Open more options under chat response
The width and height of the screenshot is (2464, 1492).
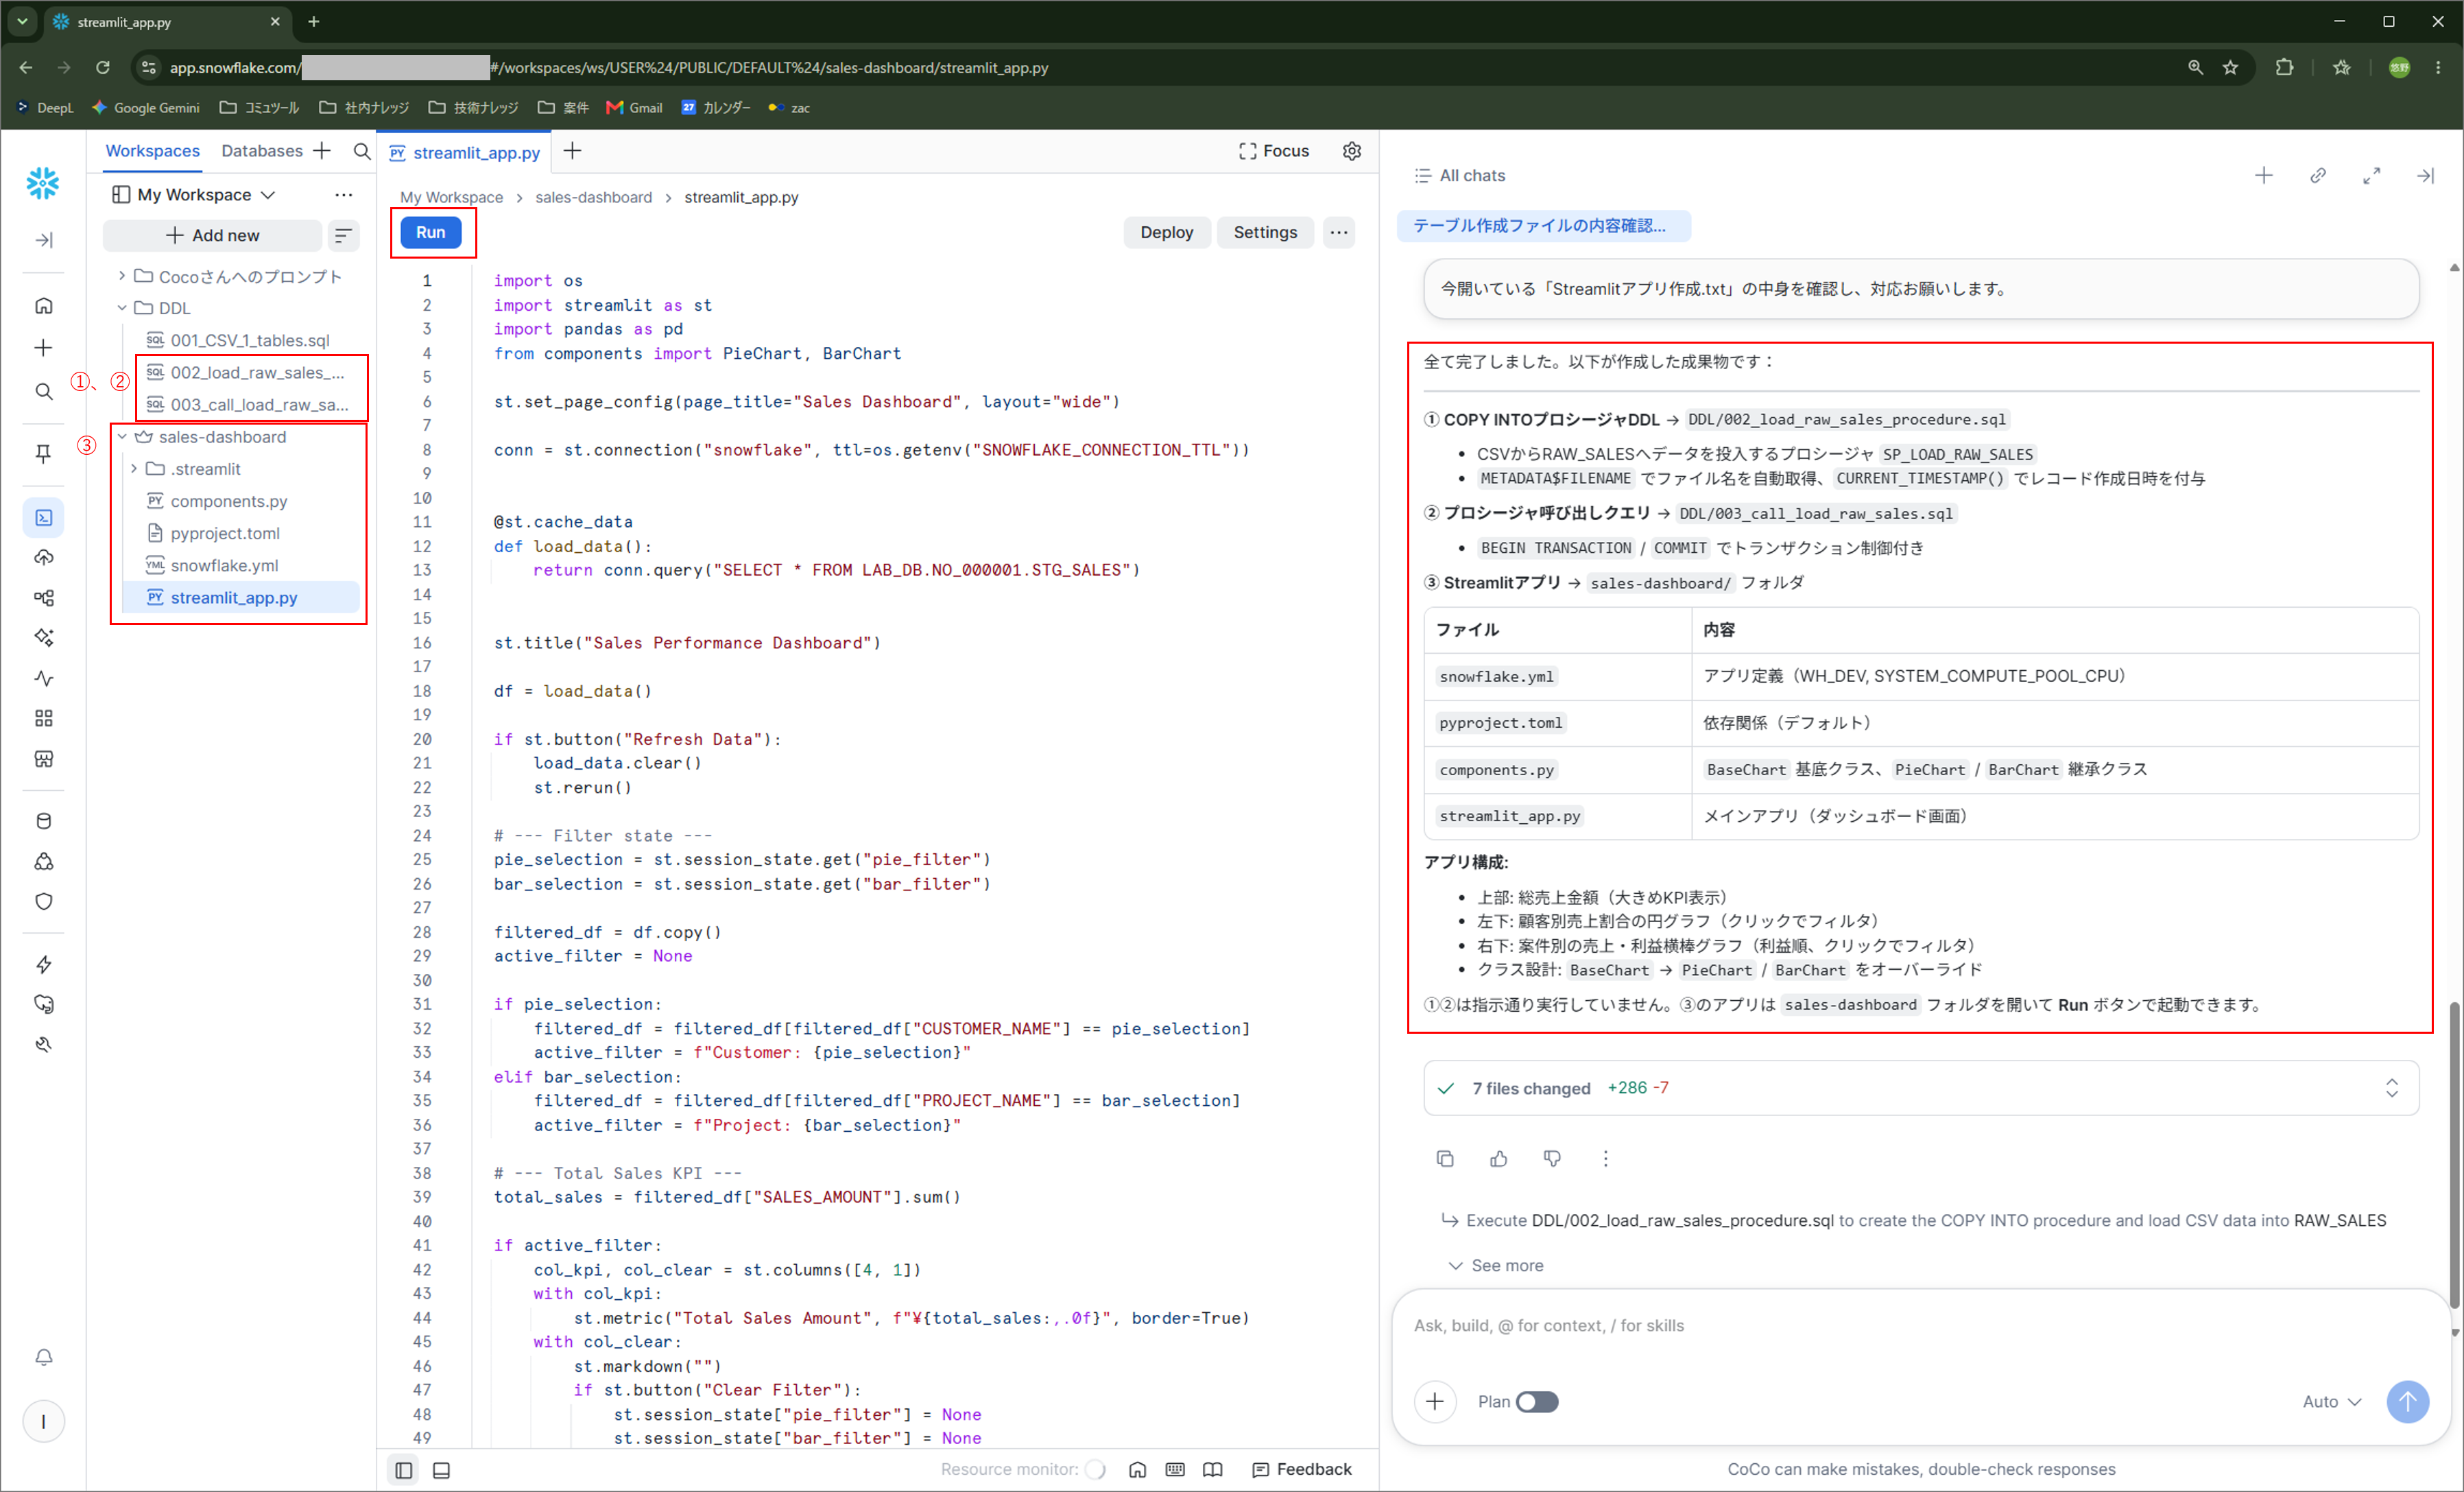[x=1606, y=1158]
